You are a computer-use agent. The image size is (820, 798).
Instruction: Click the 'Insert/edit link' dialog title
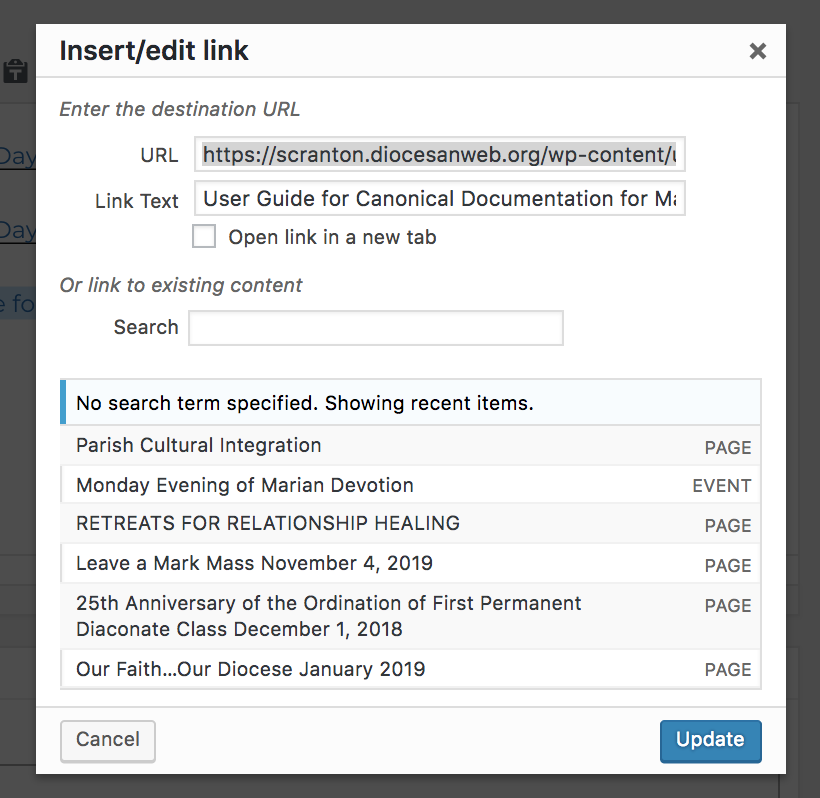[x=154, y=50]
